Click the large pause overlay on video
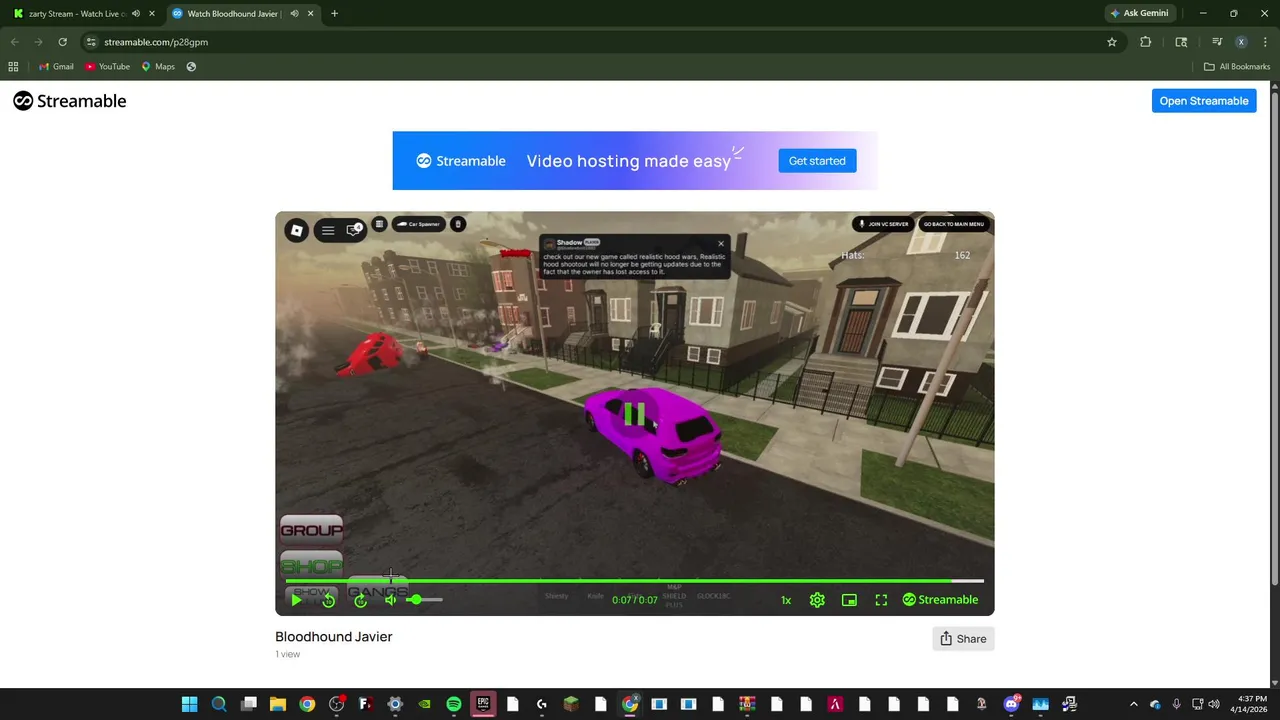 tap(634, 413)
